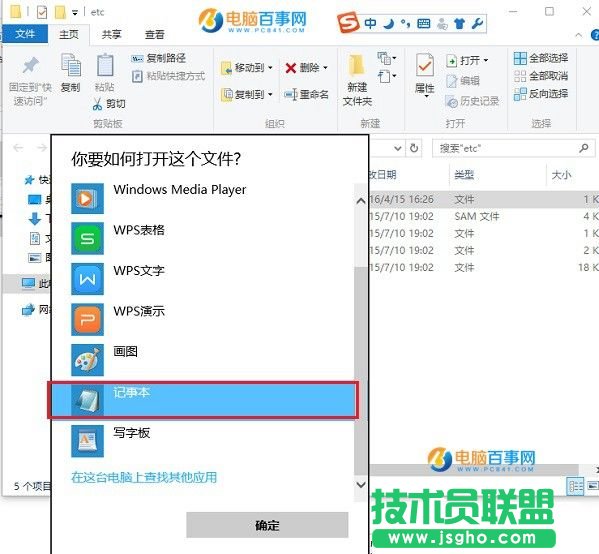
Task: Click the 粘贴 paste icon in the ribbon
Action: click(x=105, y=65)
